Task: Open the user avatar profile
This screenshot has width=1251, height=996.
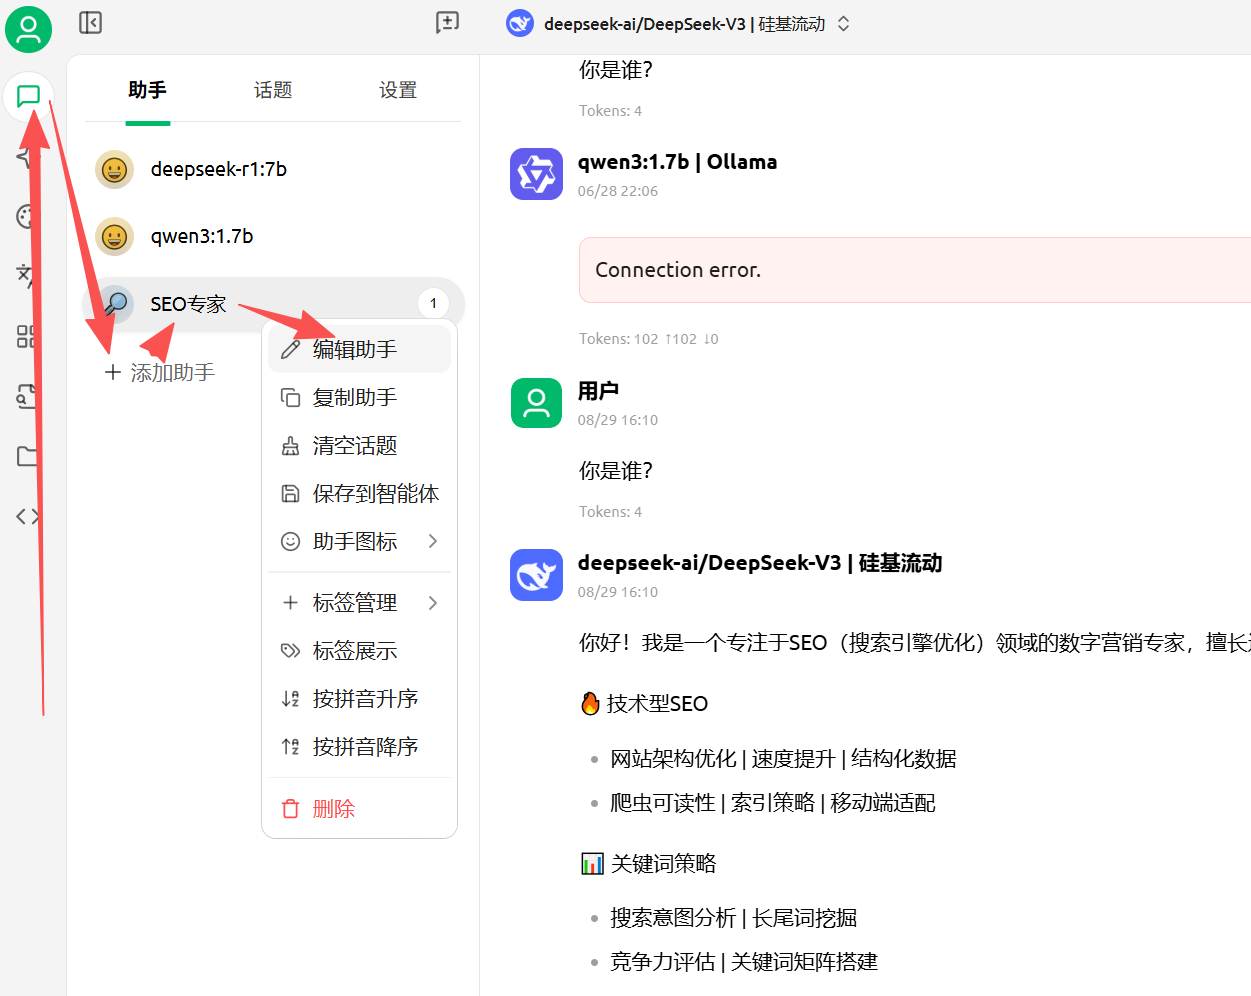Action: click(28, 28)
